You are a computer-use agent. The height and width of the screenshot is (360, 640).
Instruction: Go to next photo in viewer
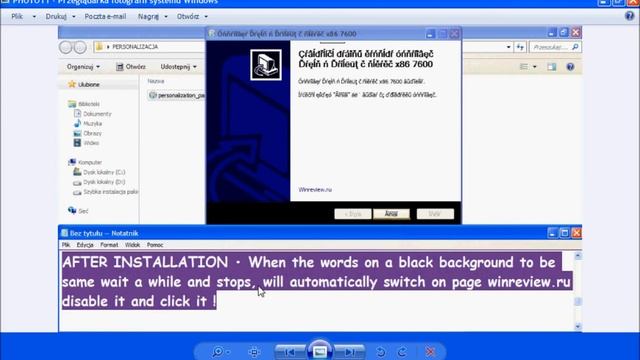[349, 351]
